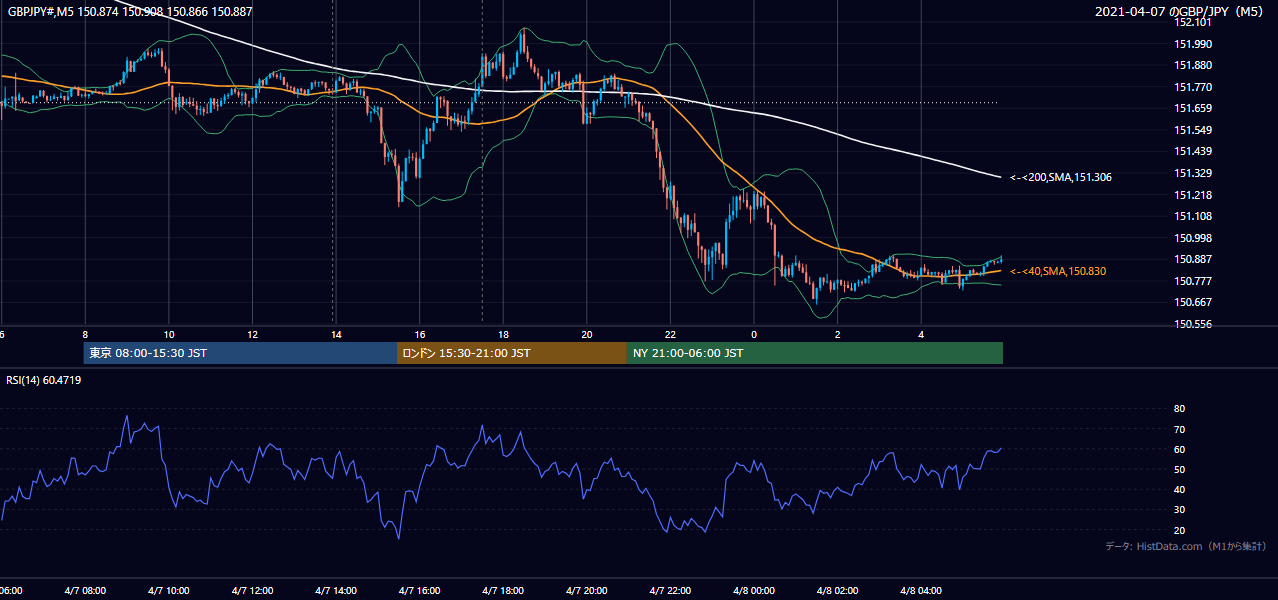Click price axis value 151.880

coord(1192,66)
